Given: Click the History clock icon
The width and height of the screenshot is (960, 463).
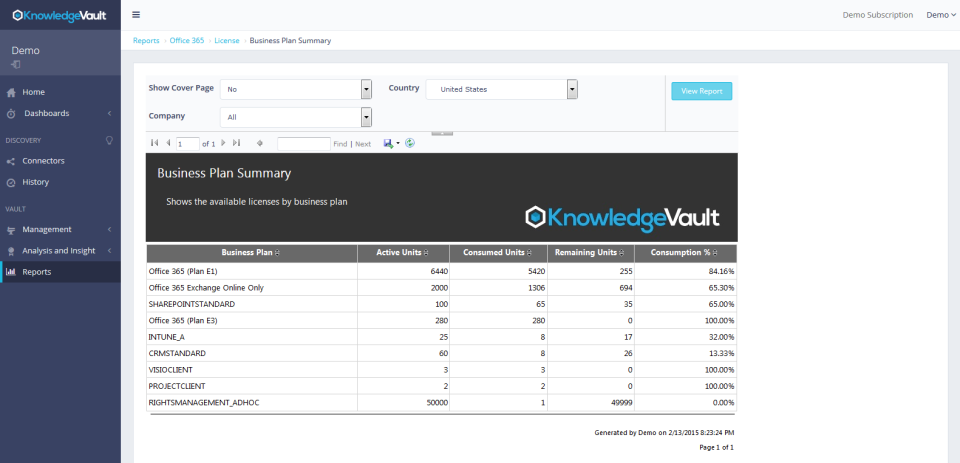Looking at the screenshot, I should click(x=10, y=183).
